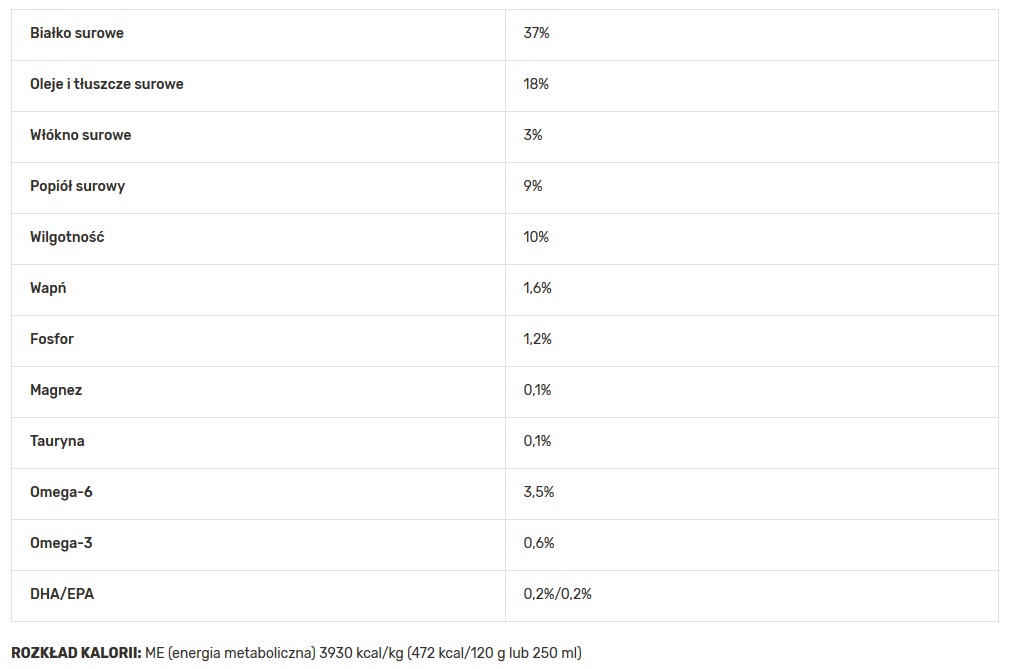Select the 1,2% phosphorus value
The width and height of the screenshot is (1010, 669).
tap(538, 339)
